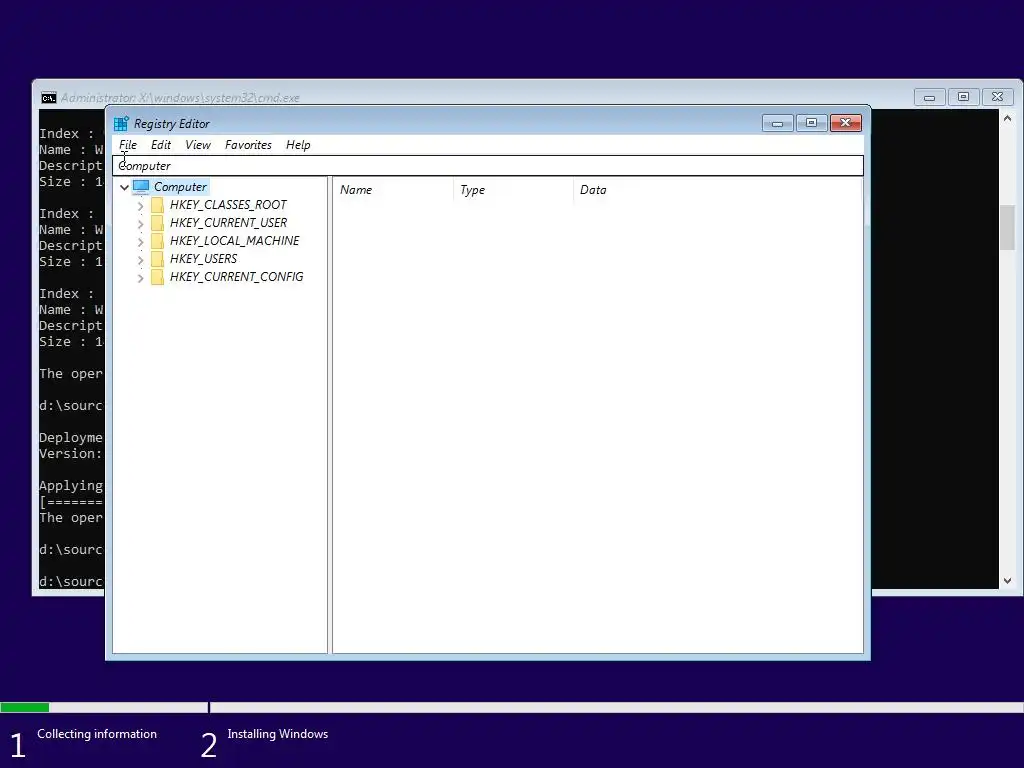Select the Computer label in tree
This screenshot has height=768, width=1024.
(180, 187)
